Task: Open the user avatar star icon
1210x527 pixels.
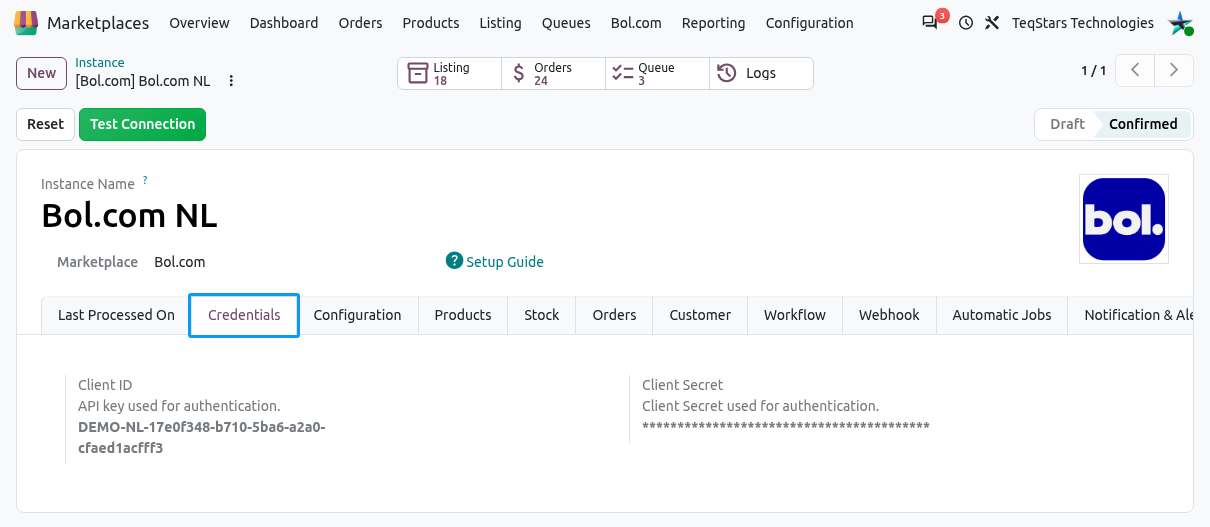Action: click(1181, 23)
